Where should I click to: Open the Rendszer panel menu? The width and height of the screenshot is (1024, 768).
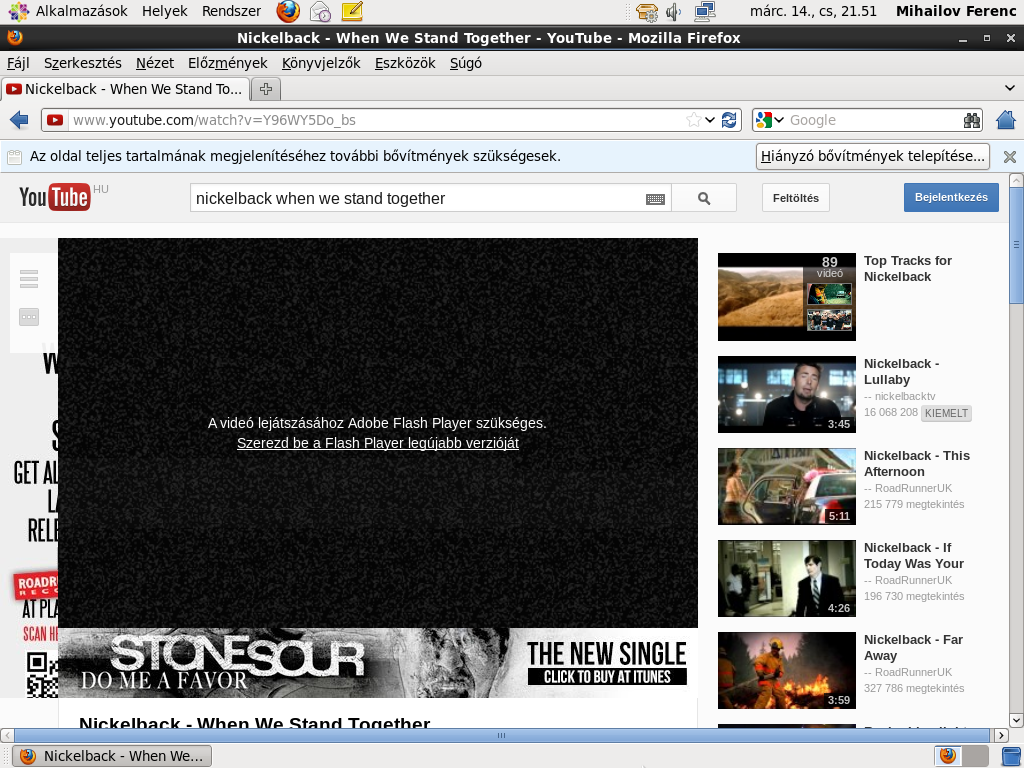coord(231,11)
